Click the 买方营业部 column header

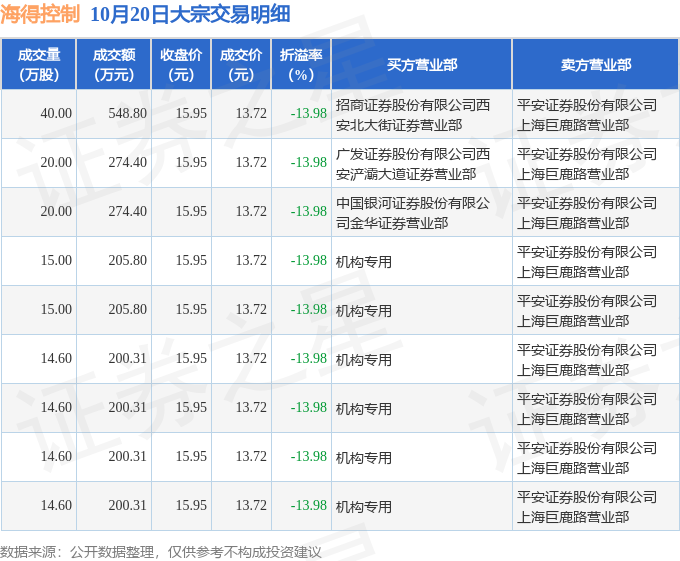click(x=421, y=65)
